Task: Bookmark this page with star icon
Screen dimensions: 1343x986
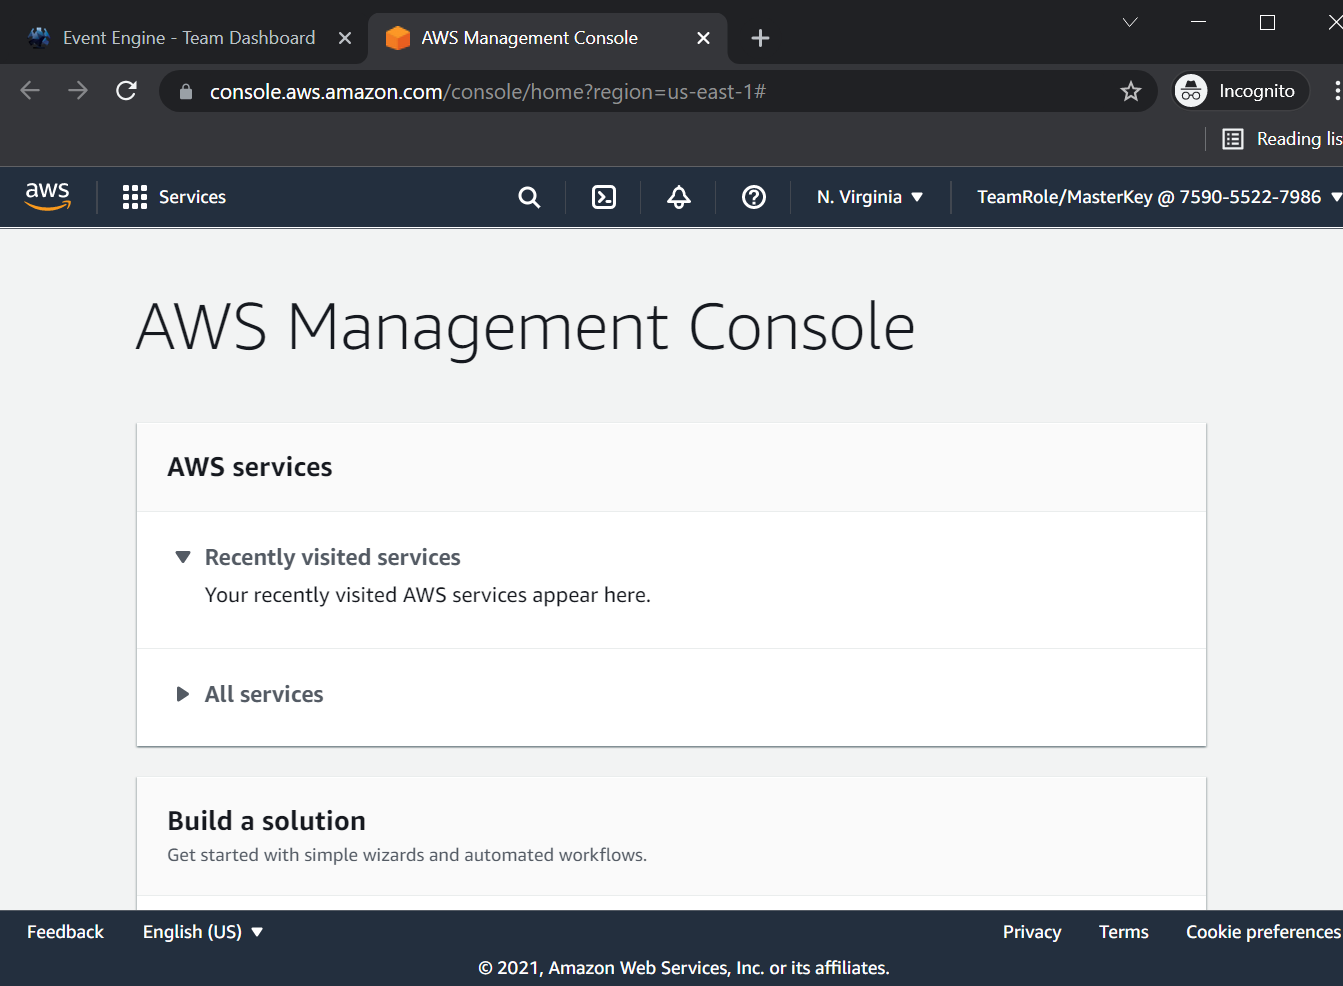Action: tap(1131, 91)
